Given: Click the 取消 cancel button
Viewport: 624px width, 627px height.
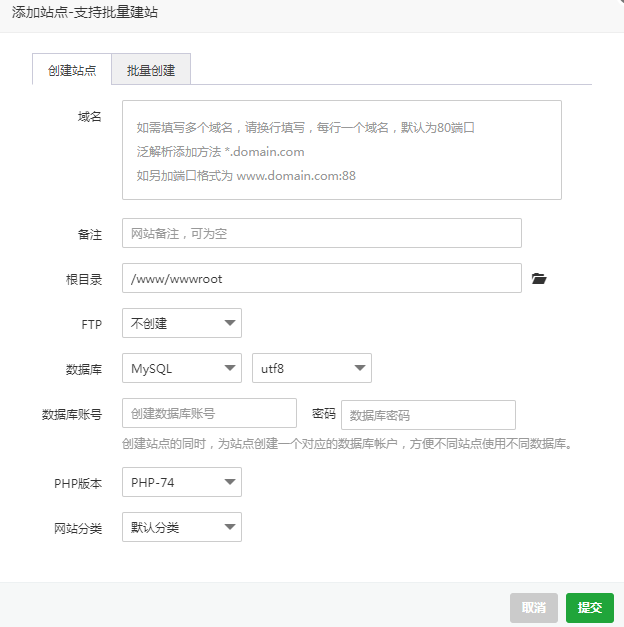Looking at the screenshot, I should [534, 608].
